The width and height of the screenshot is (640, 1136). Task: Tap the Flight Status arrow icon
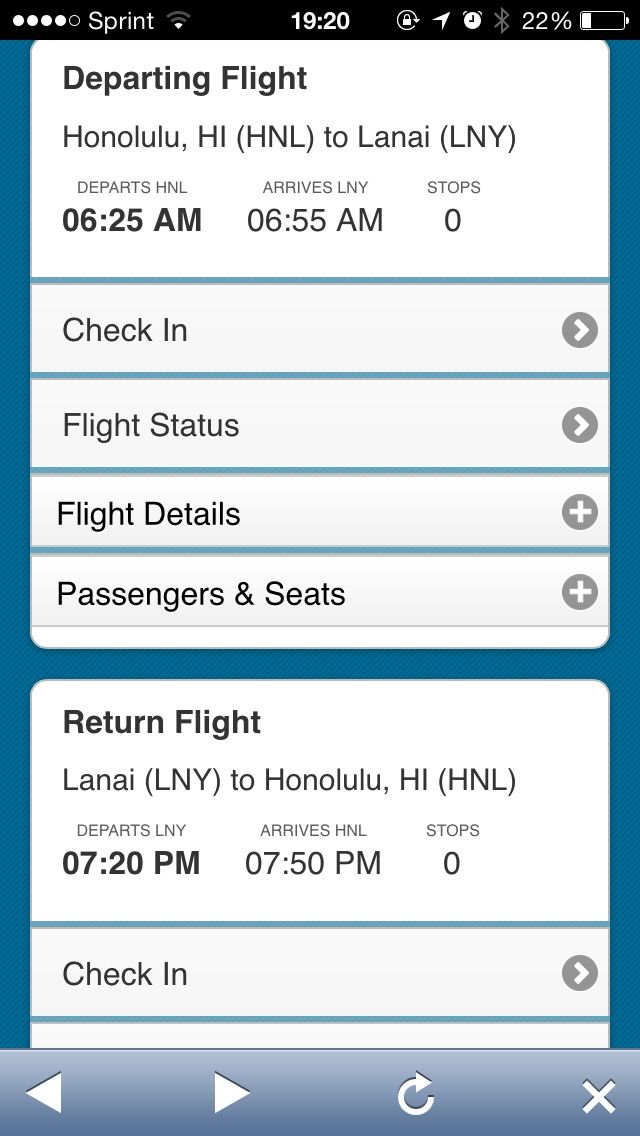click(580, 425)
